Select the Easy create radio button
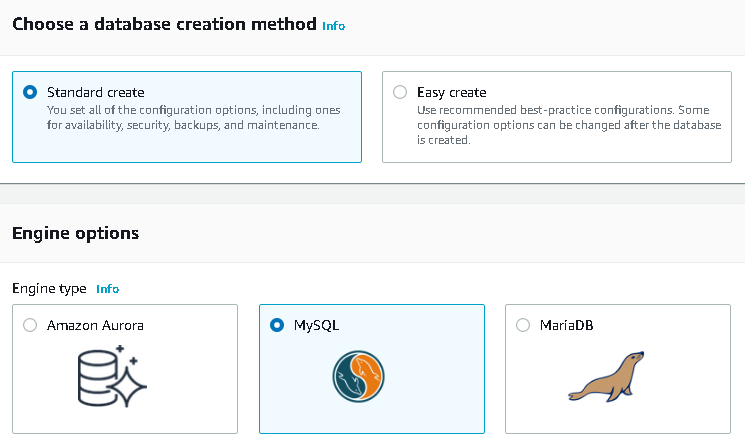Image resolution: width=745 pixels, height=443 pixels. [400, 92]
